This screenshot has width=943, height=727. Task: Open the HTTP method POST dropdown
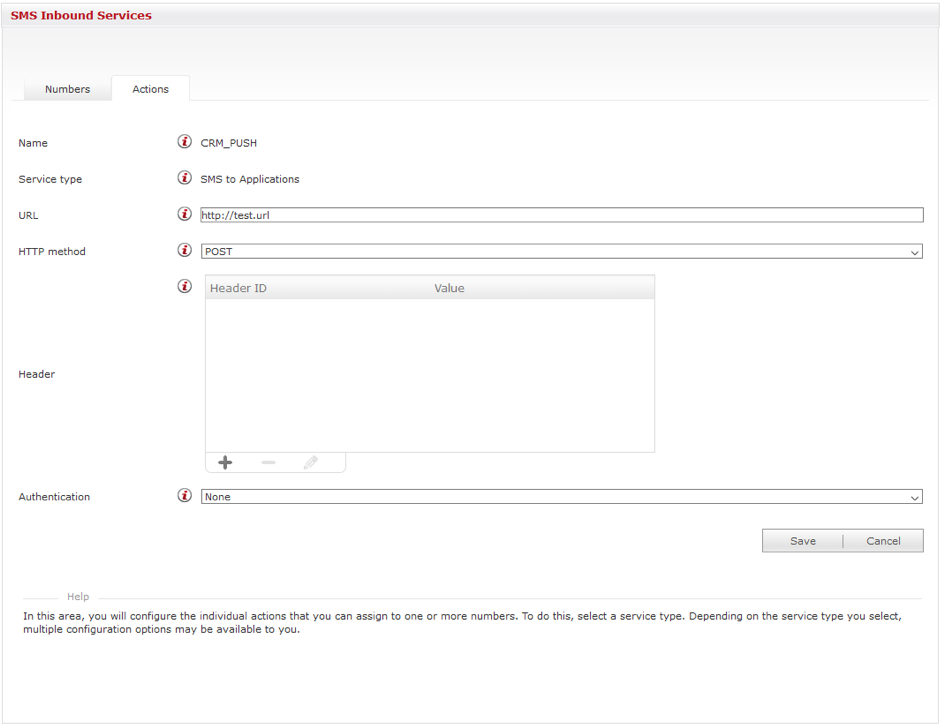click(561, 252)
